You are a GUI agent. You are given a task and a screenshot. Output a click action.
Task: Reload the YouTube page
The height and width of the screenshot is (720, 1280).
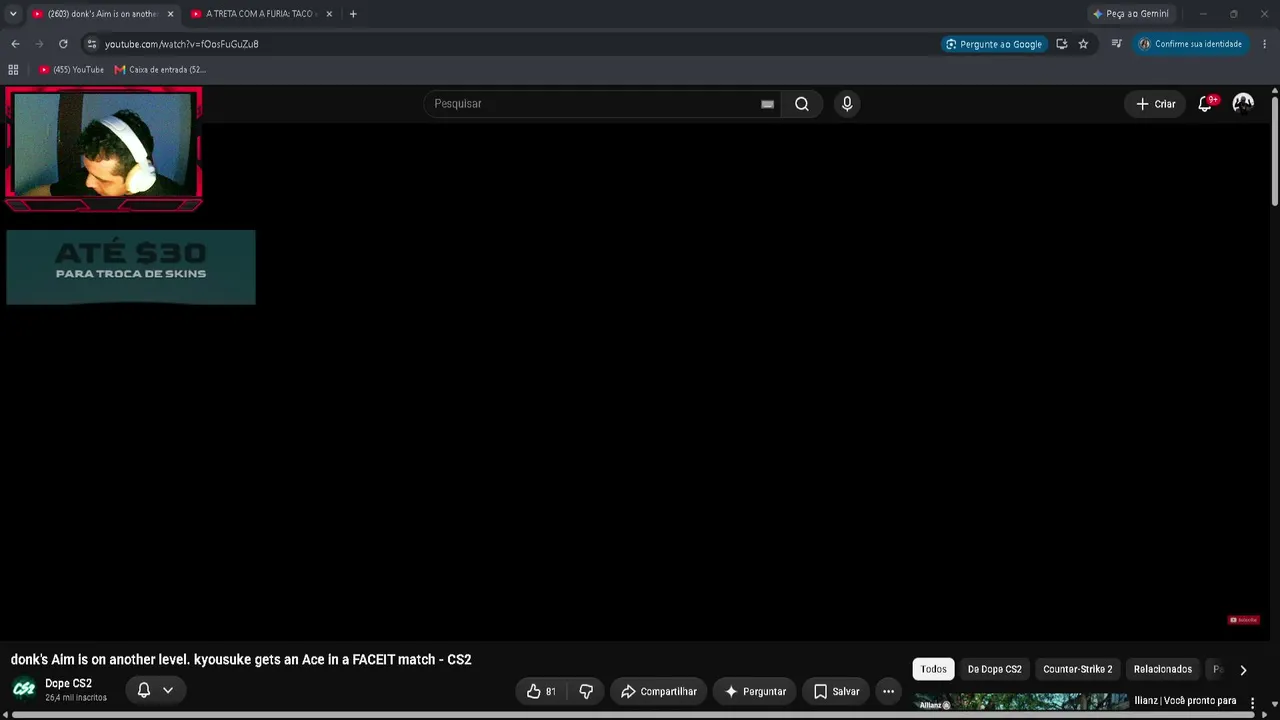click(63, 44)
